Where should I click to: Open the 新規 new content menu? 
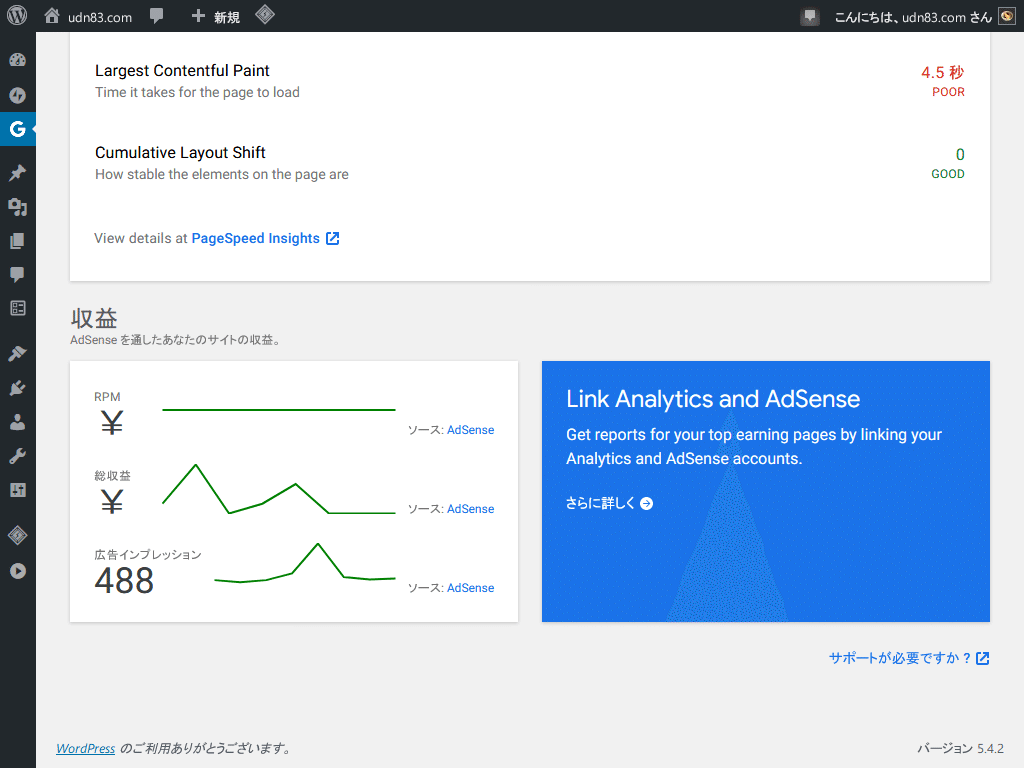216,16
